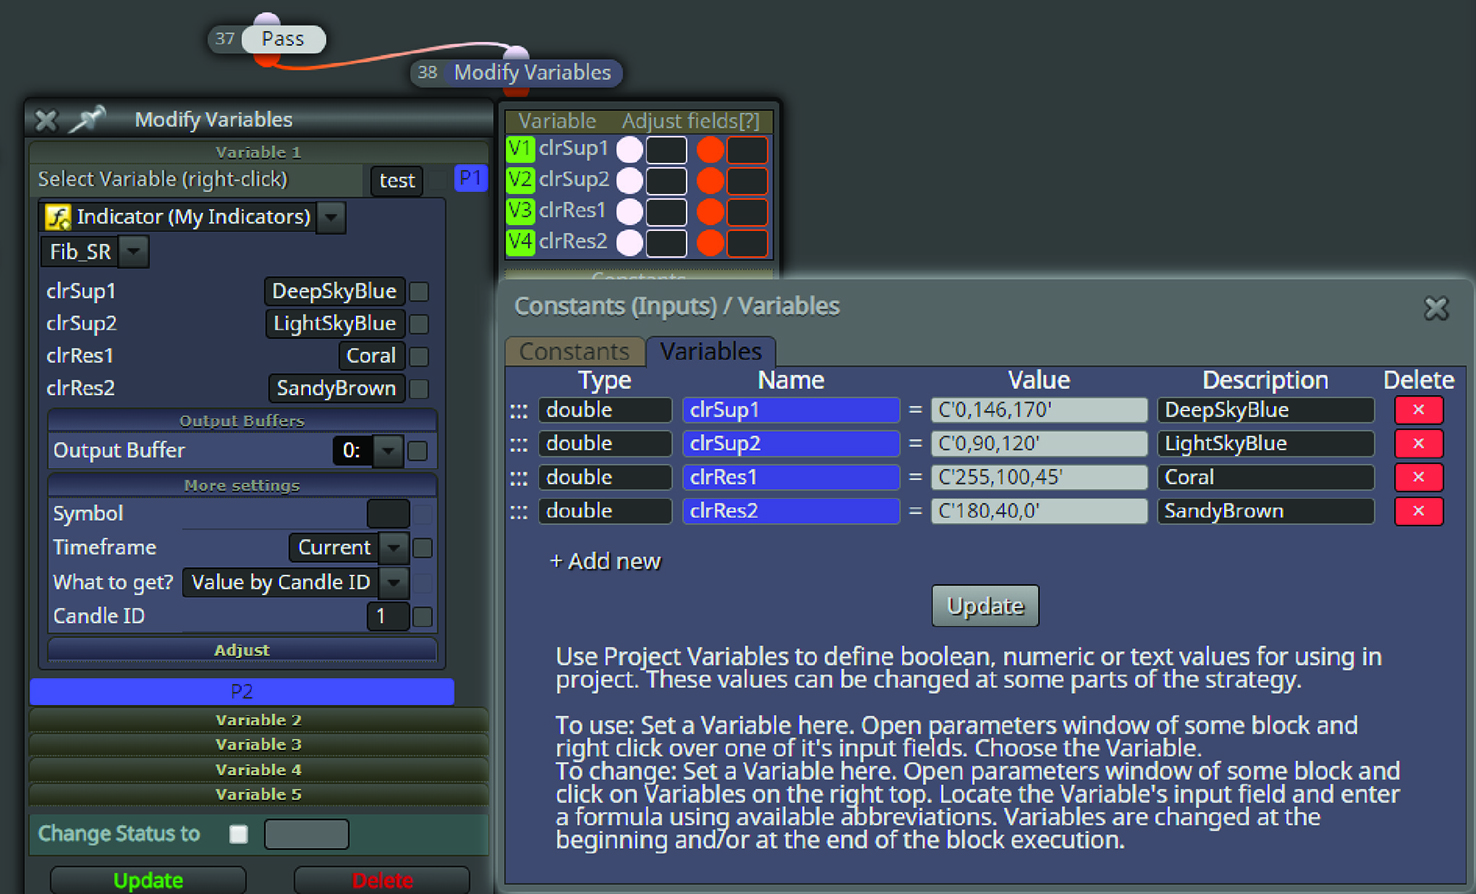1476x894 pixels.
Task: Click the white circle in the clrRes1 row
Action: tap(630, 212)
